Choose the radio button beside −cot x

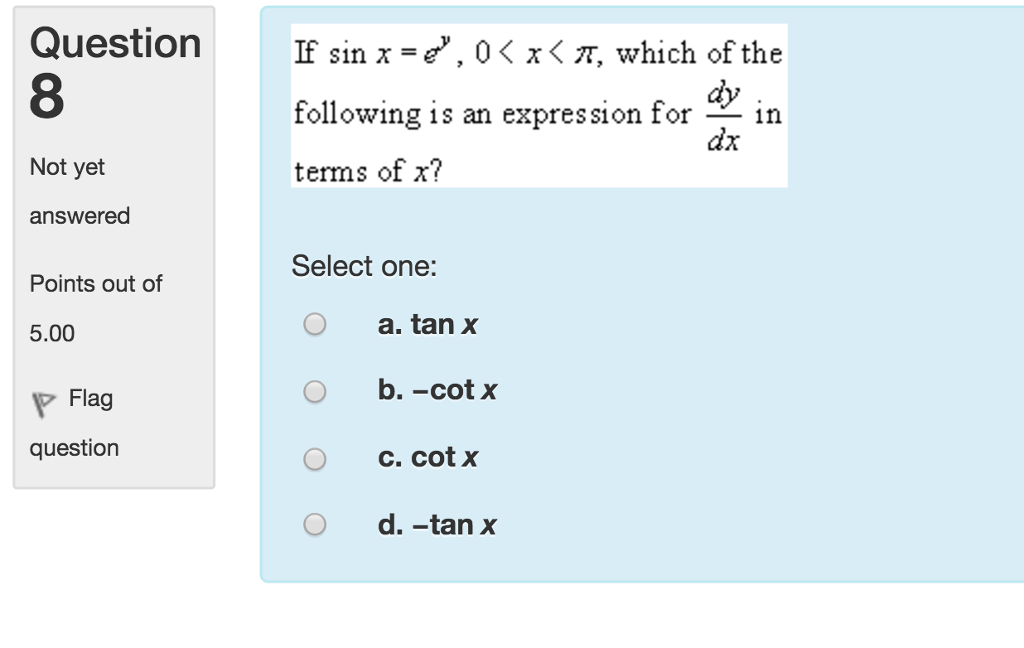click(315, 391)
